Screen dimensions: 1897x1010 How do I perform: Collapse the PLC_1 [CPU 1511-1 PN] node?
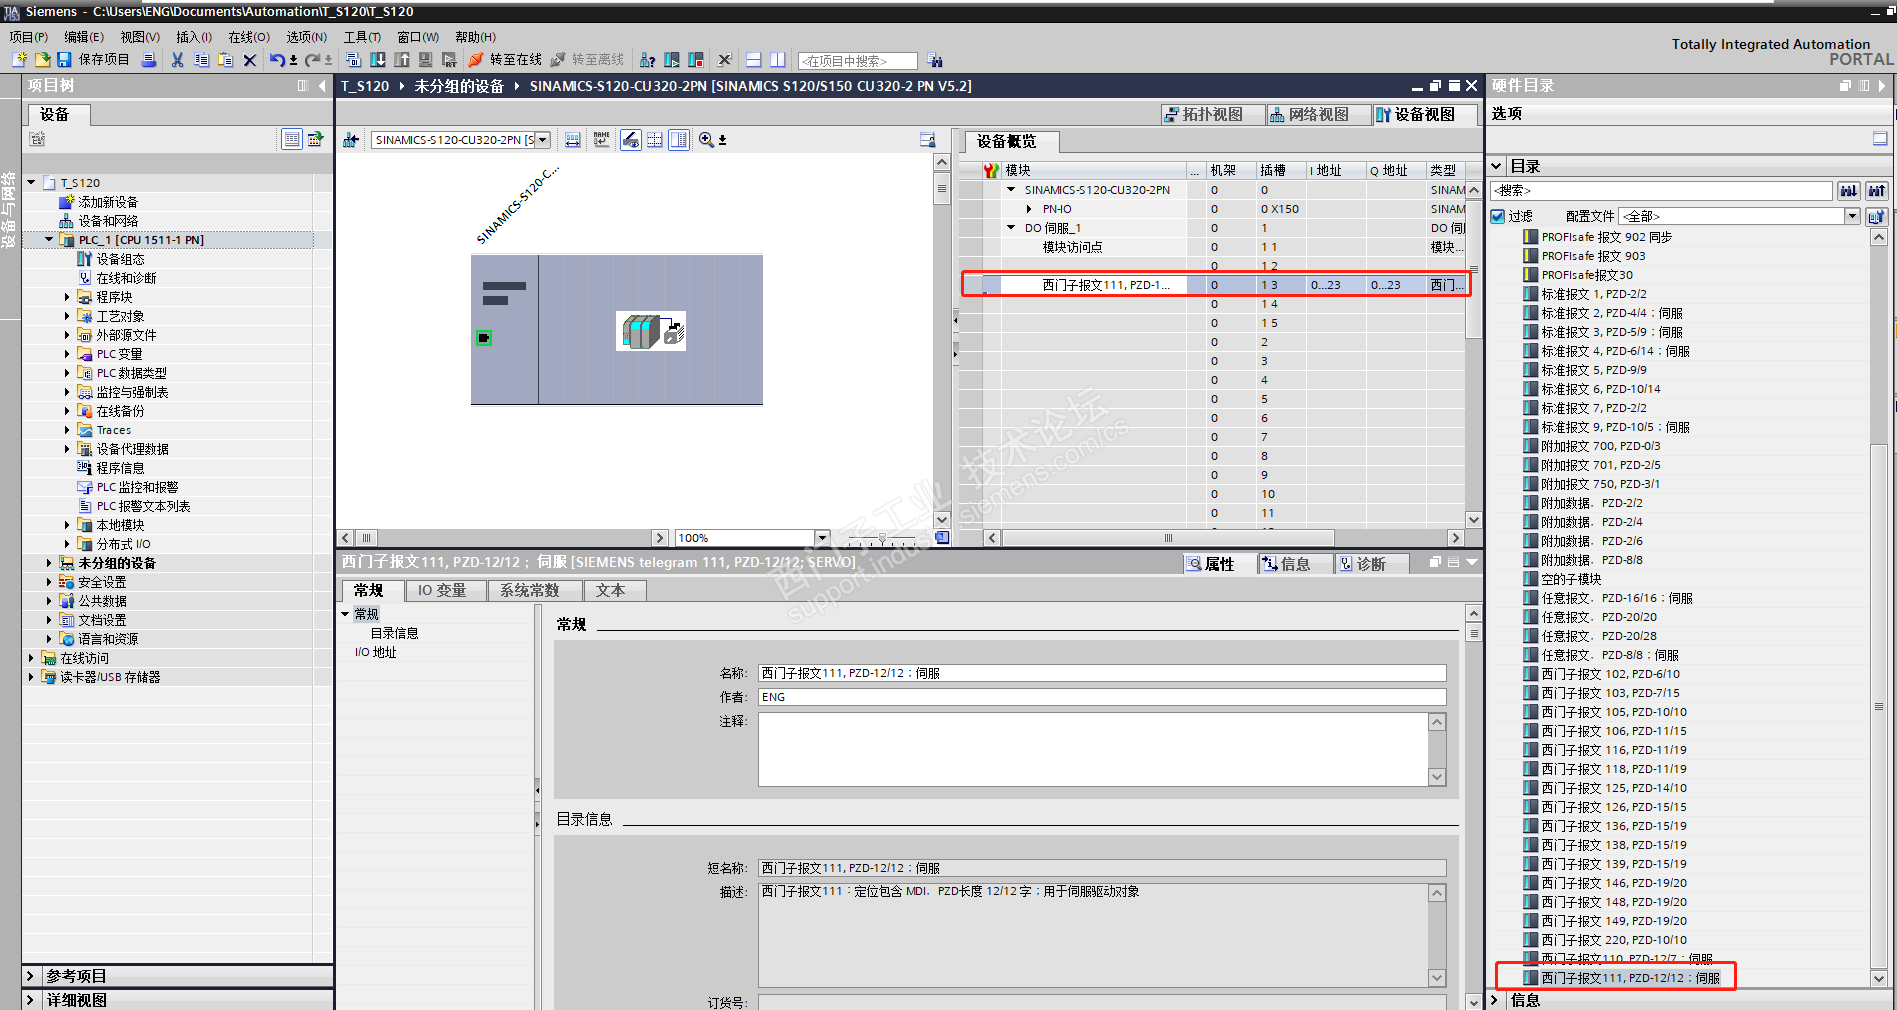tap(50, 240)
